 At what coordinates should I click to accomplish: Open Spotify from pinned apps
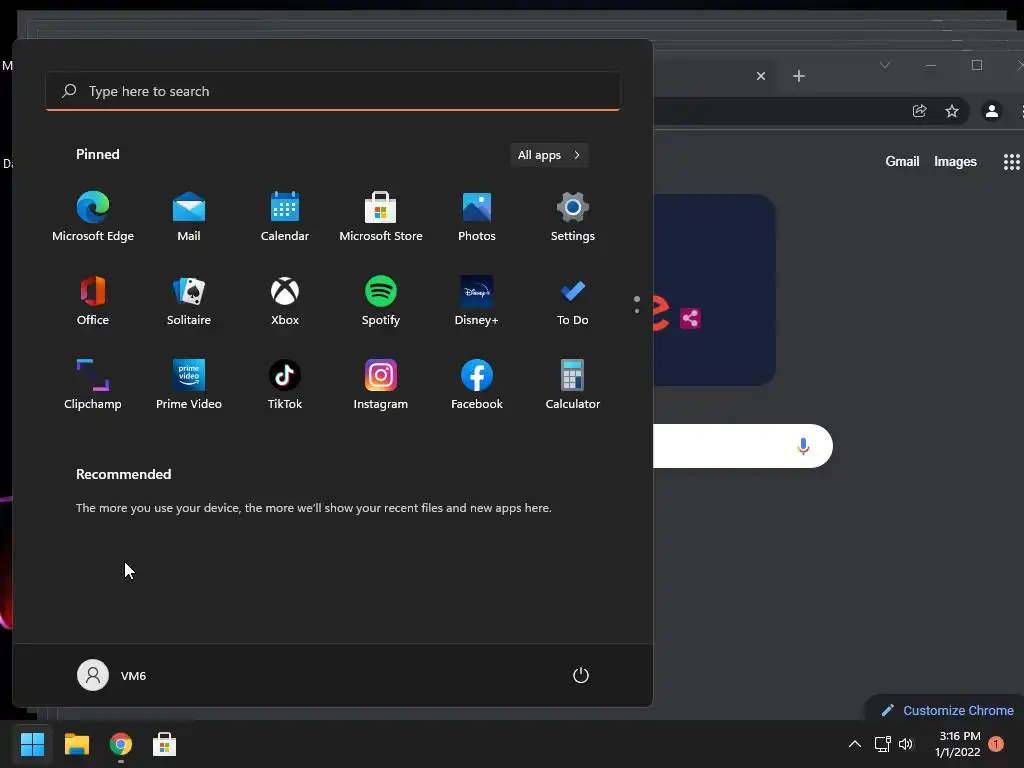381,301
